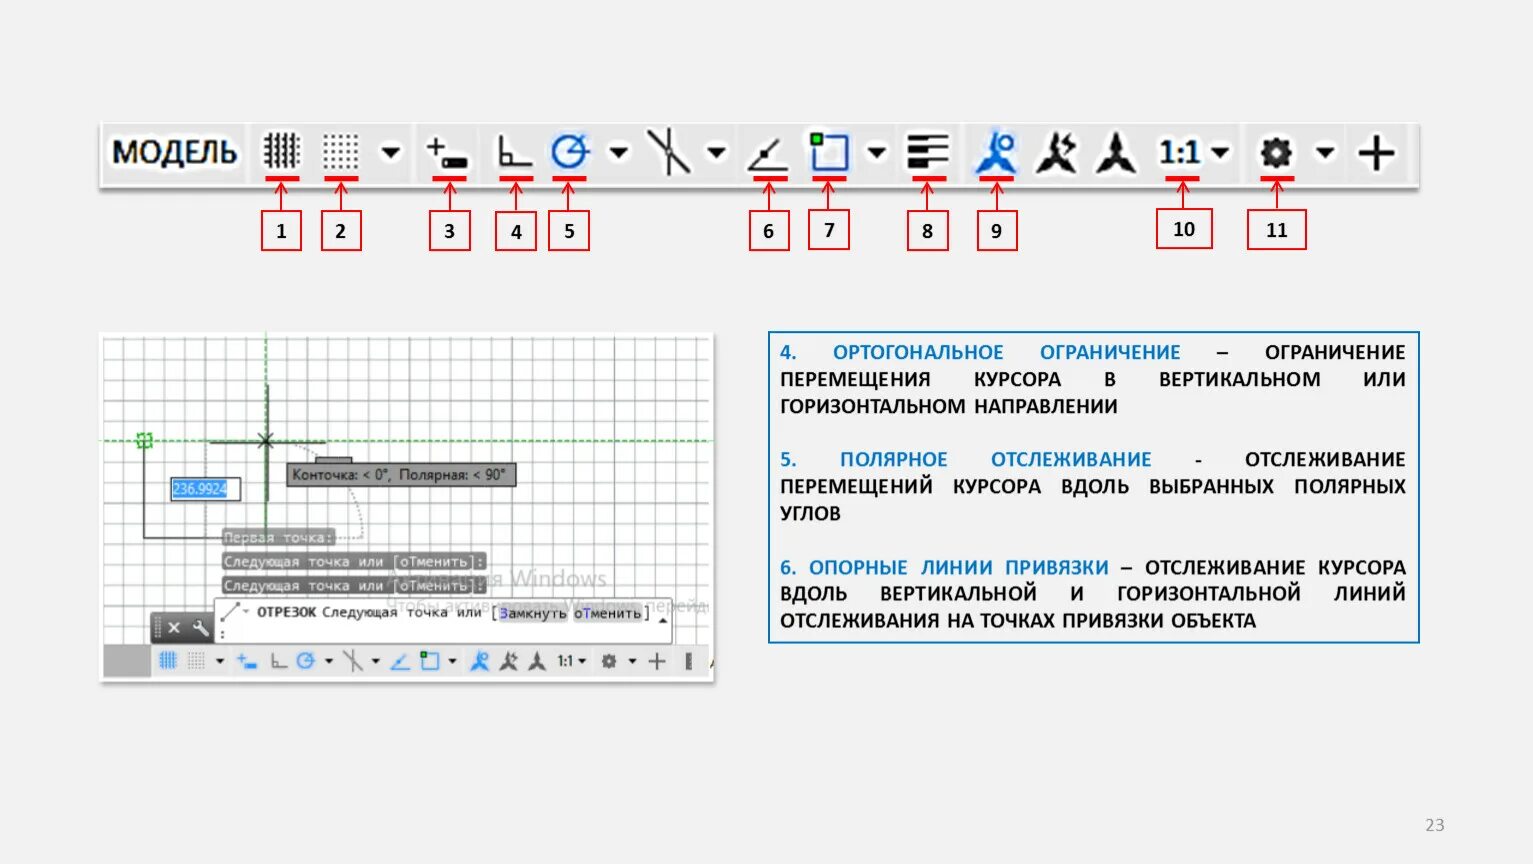Toggle object snap square icon in large status bar
Screen dimensions: 1533x864
click(829, 152)
